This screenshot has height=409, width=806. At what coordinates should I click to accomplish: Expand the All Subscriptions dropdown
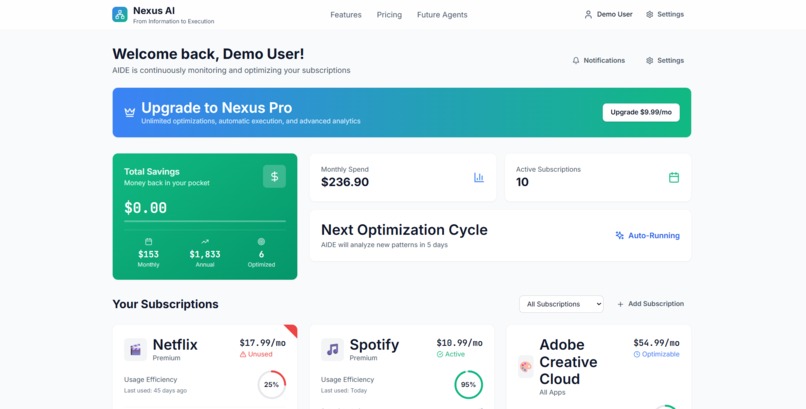(x=561, y=304)
